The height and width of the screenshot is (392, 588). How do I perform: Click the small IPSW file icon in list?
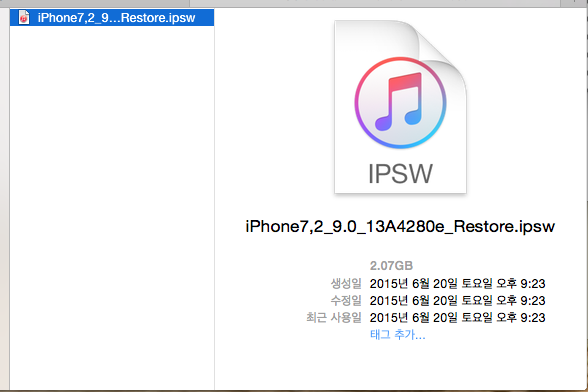click(x=24, y=18)
